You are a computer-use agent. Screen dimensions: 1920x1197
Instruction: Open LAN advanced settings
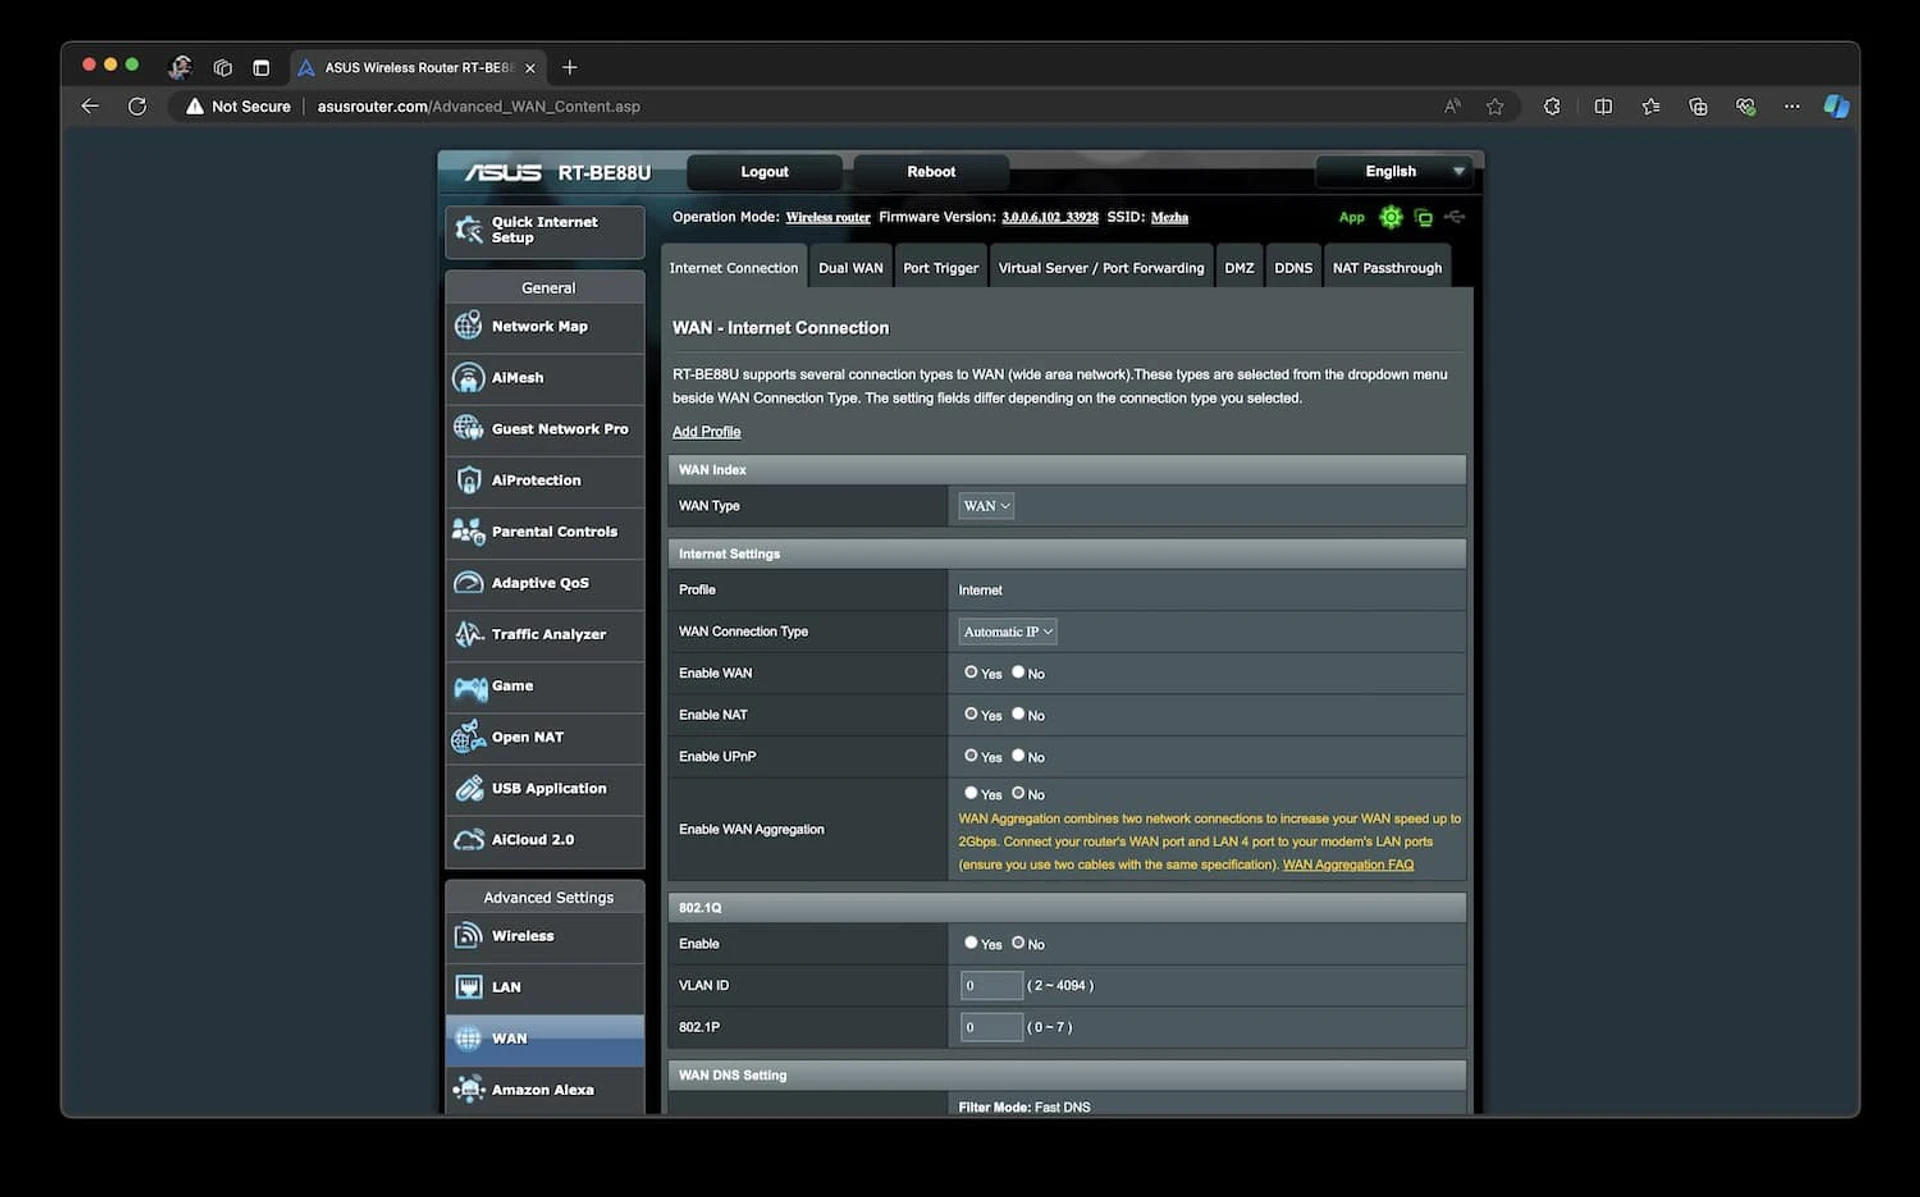pos(545,987)
